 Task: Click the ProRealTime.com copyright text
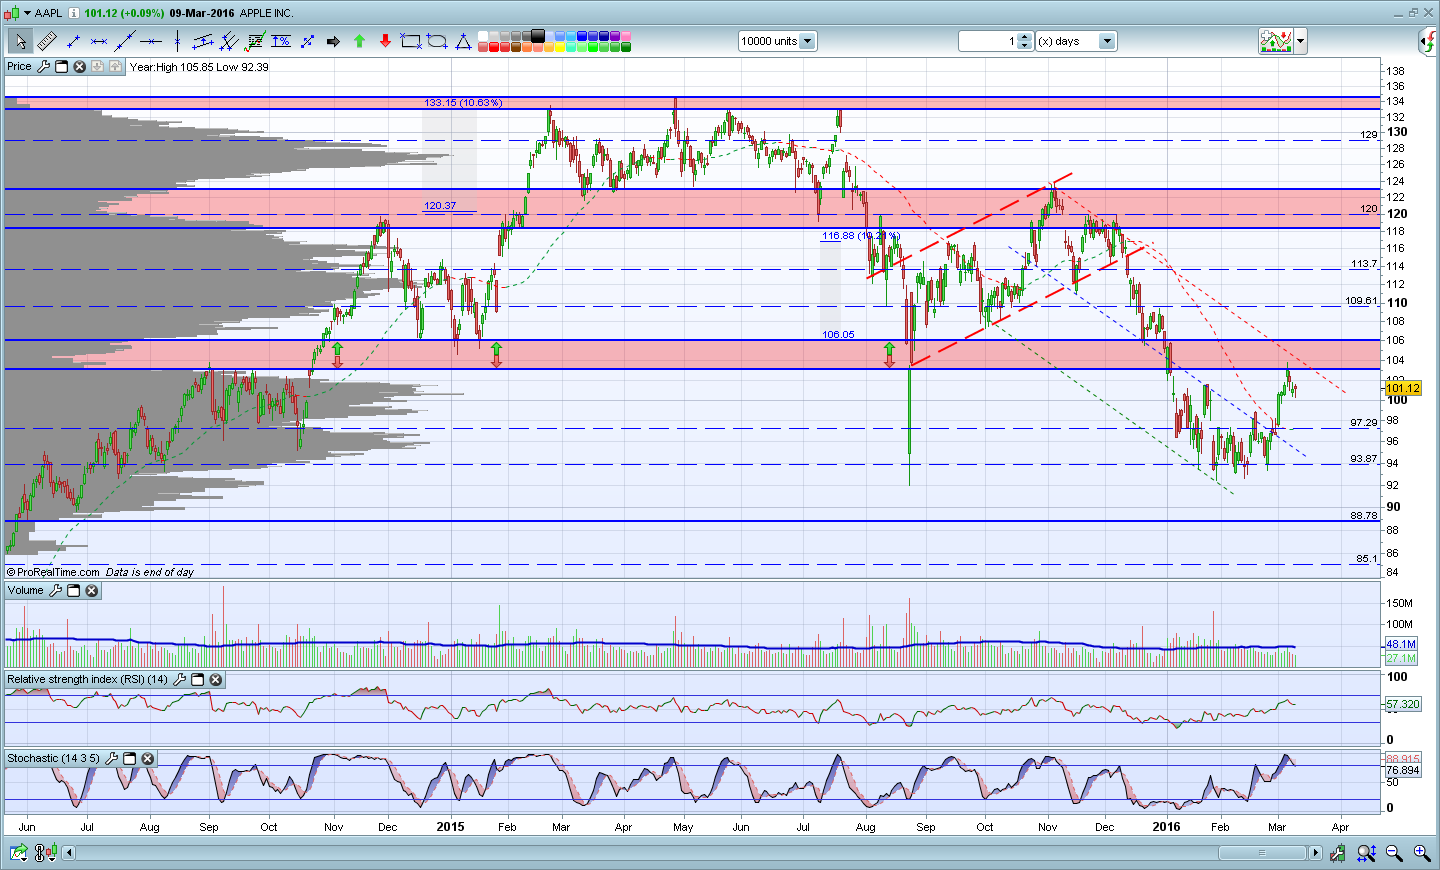[54, 572]
